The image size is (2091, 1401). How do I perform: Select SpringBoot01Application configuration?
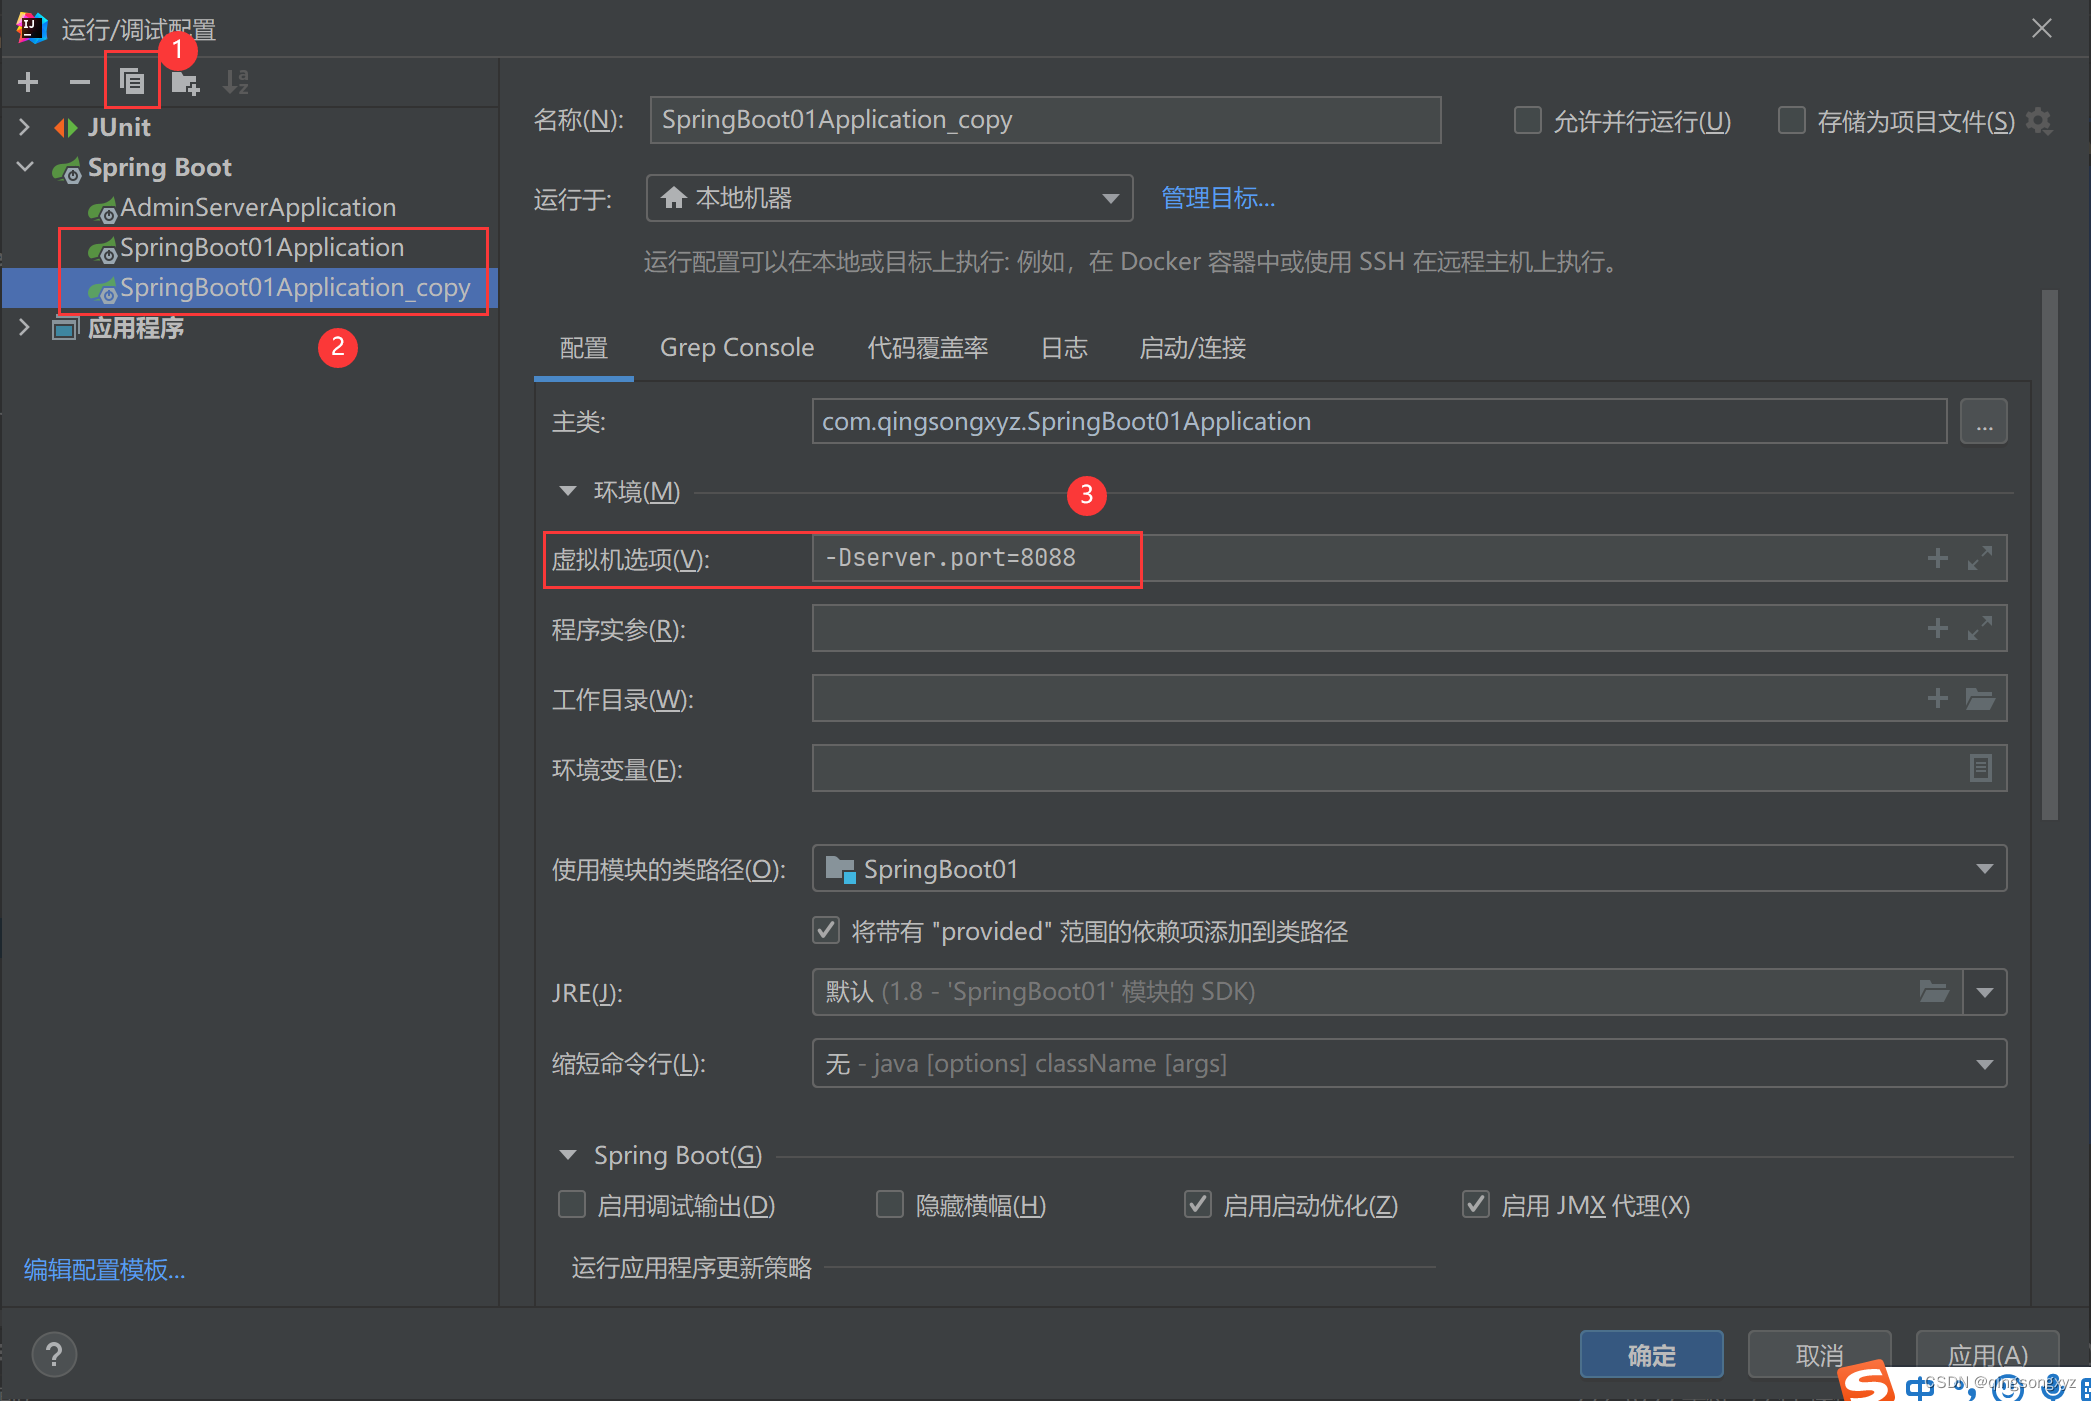(262, 247)
